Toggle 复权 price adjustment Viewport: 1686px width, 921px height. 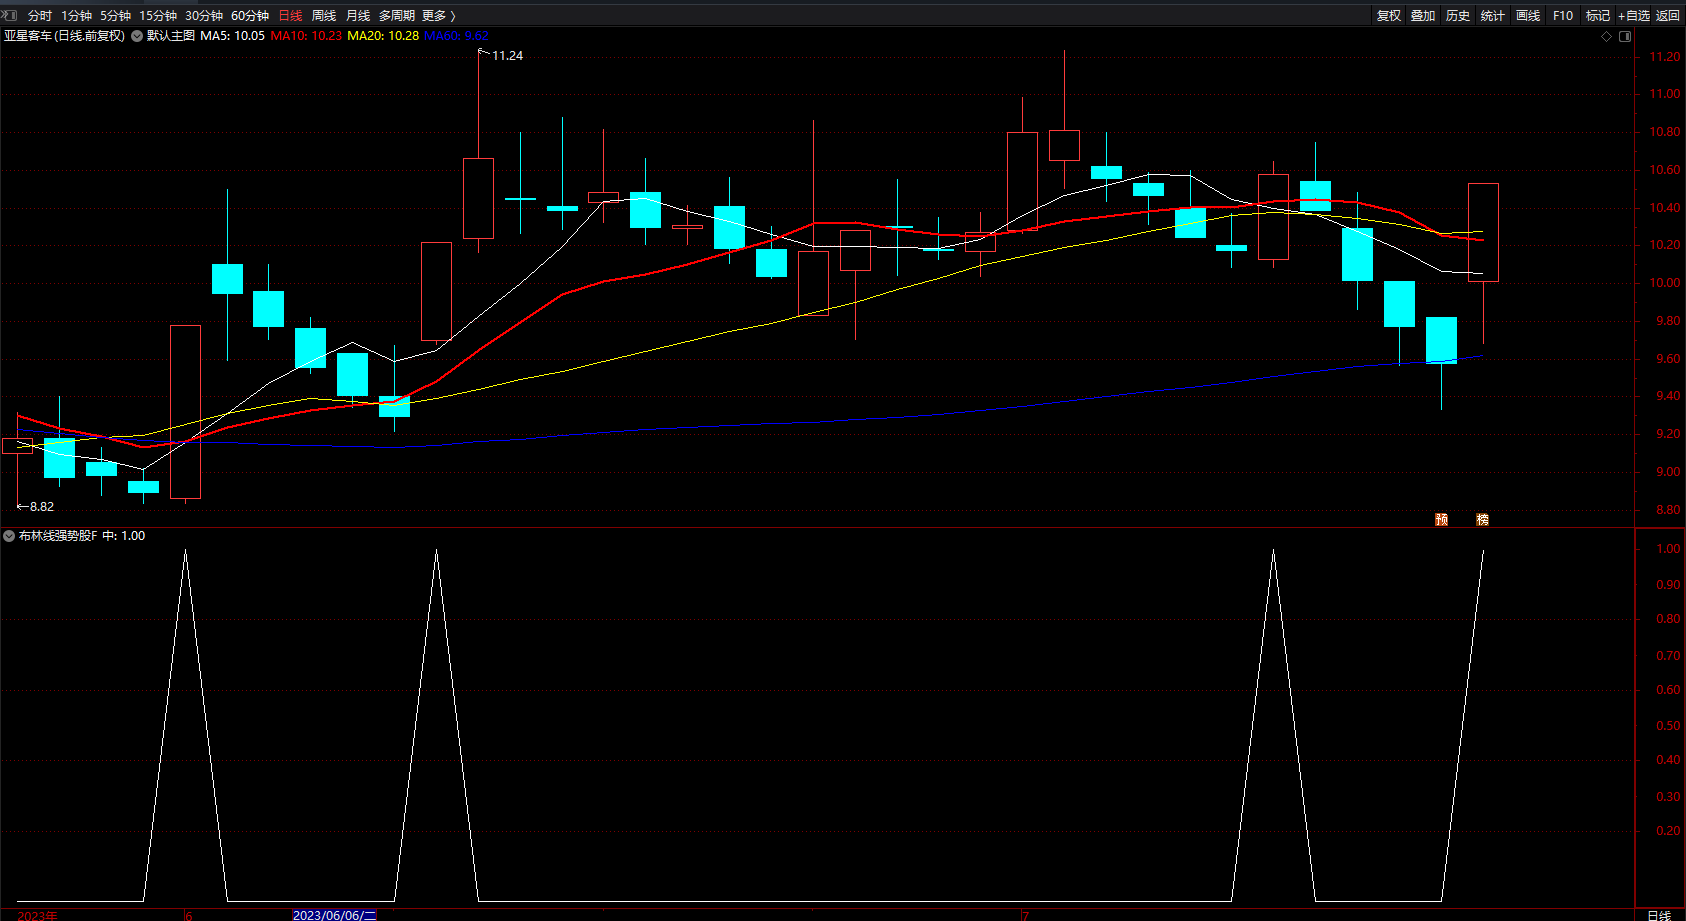(1388, 15)
